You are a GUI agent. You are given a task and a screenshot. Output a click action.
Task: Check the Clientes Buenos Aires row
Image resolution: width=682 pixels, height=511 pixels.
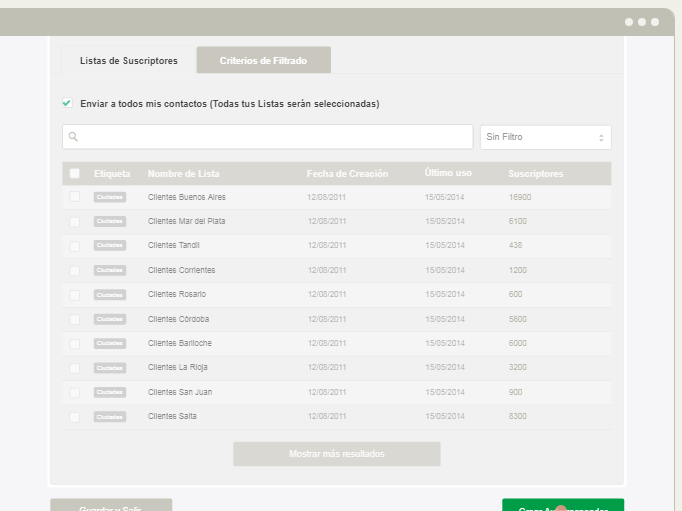point(75,197)
